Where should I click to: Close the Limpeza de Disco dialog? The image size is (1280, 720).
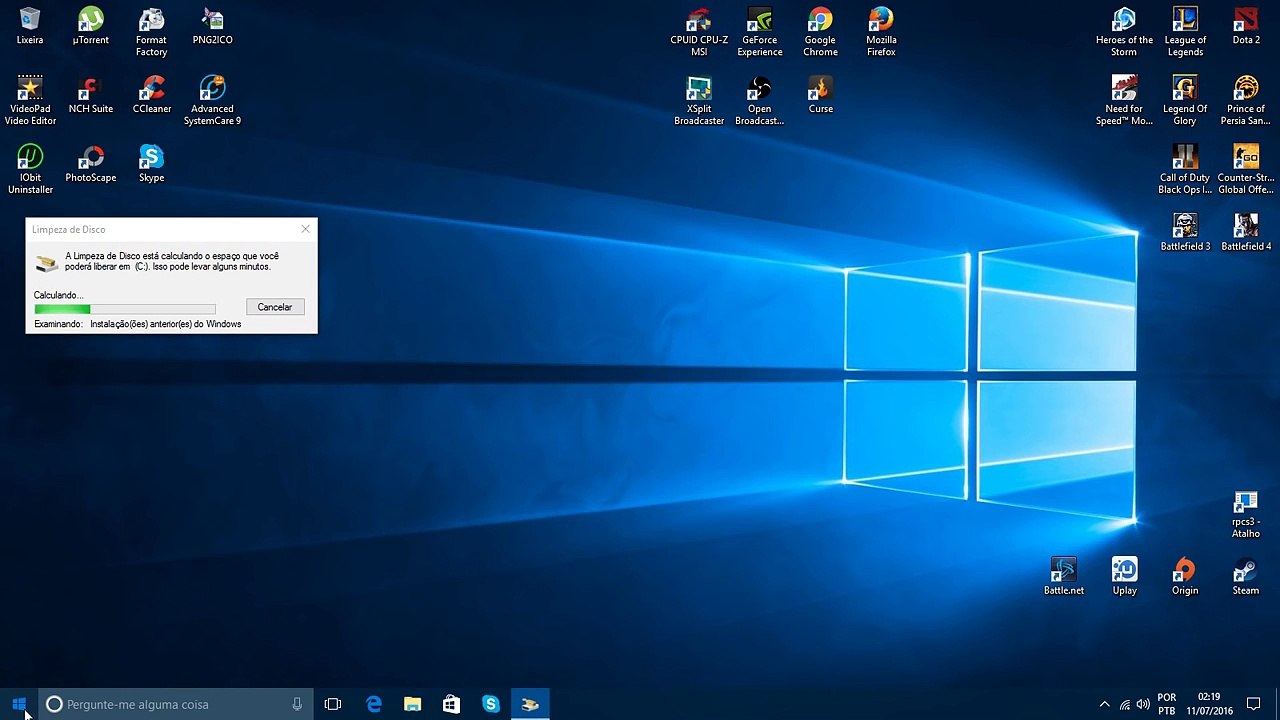pos(306,229)
